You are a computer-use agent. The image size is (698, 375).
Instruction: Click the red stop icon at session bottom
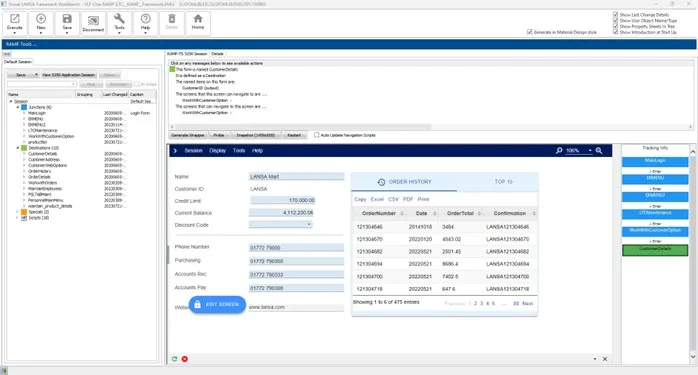[185, 359]
